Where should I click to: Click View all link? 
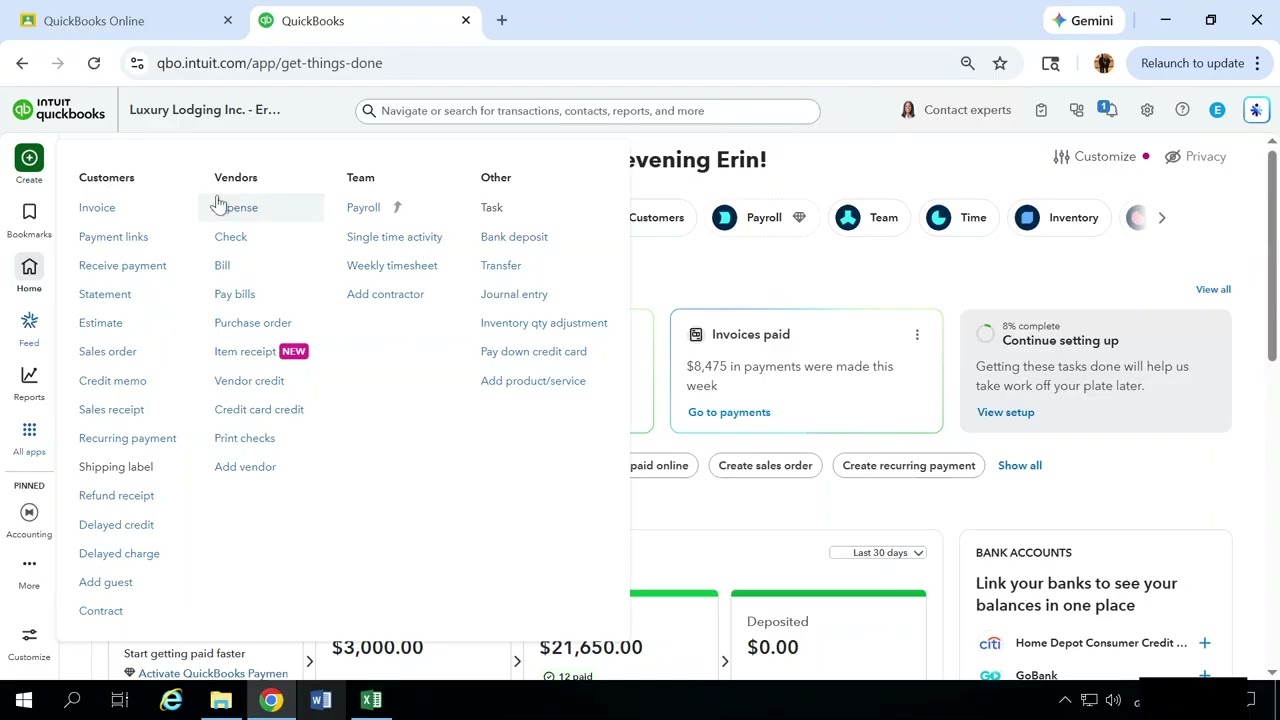tap(1213, 290)
